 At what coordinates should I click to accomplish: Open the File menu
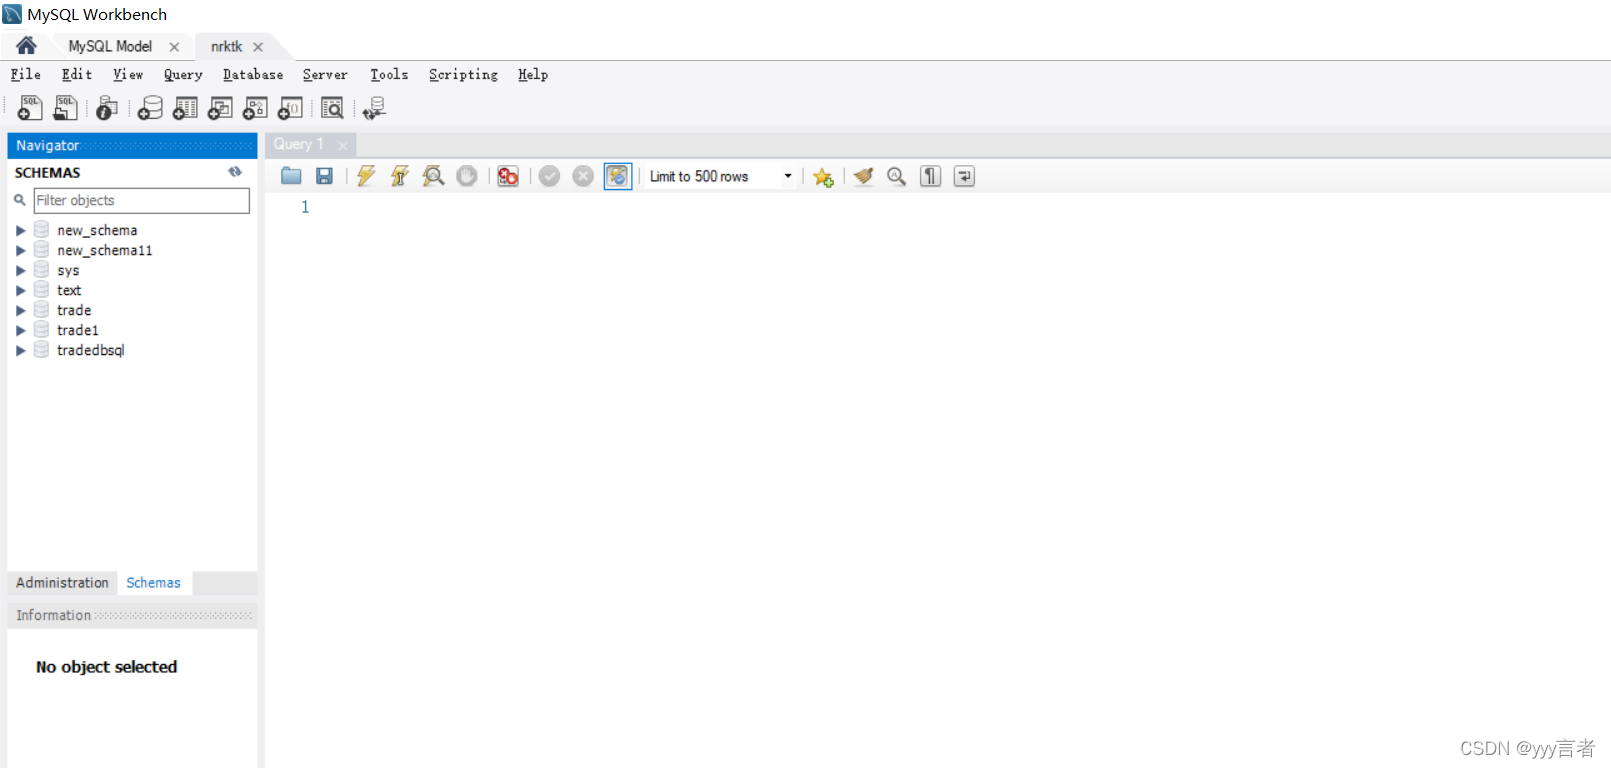point(26,74)
